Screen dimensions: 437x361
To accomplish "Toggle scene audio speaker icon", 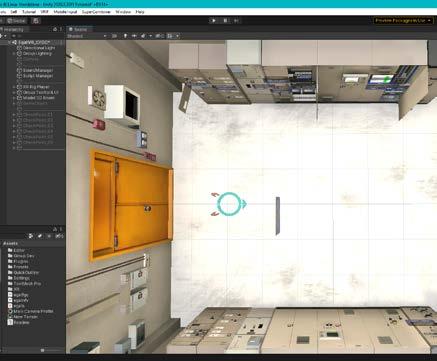I will 134,36.
